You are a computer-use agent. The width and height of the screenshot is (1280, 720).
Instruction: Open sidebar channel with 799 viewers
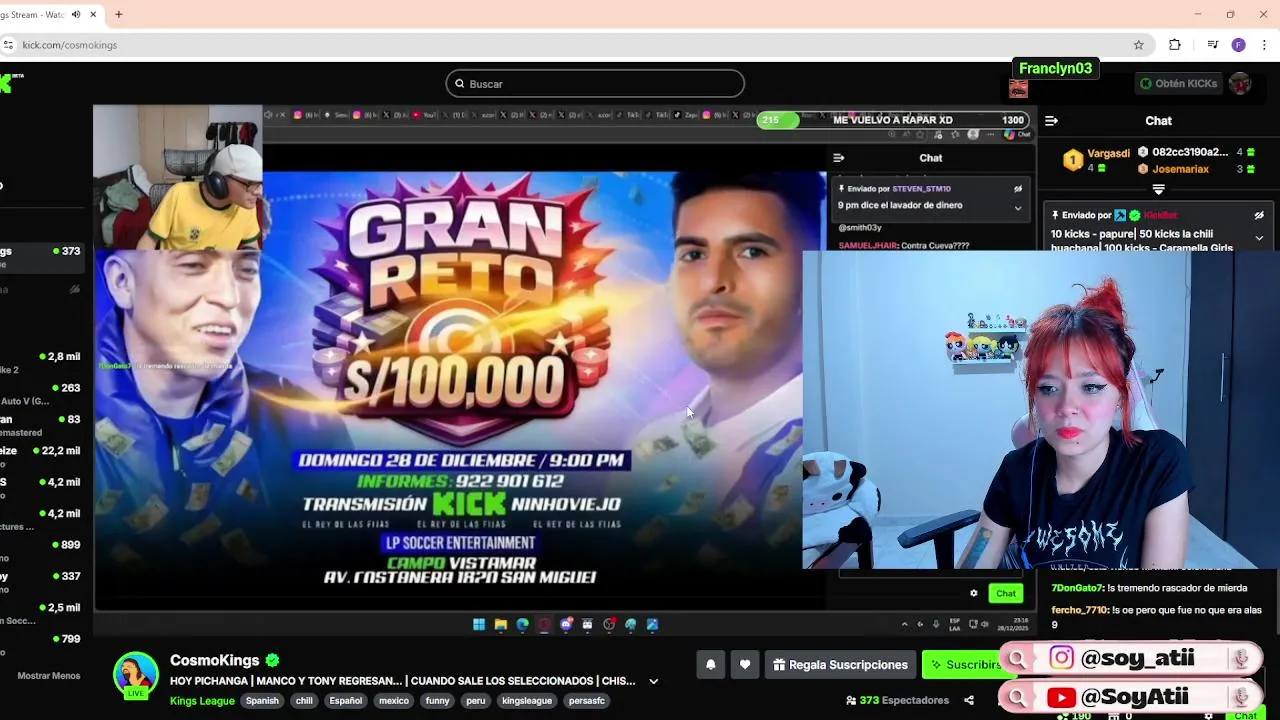[42, 639]
